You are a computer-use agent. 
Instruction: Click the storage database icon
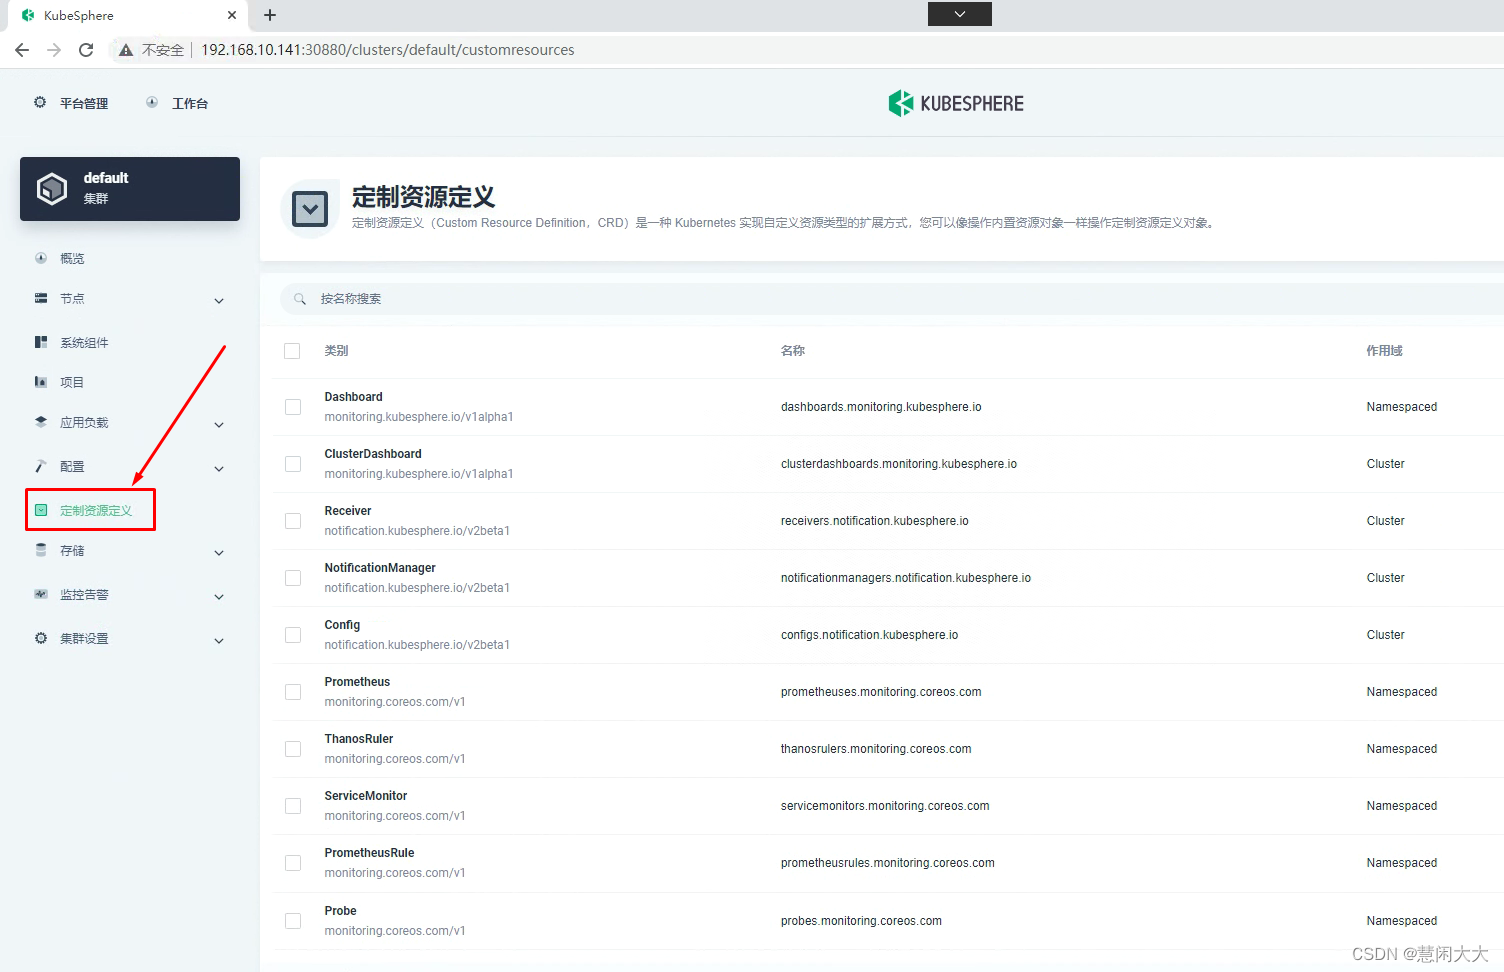[41, 550]
